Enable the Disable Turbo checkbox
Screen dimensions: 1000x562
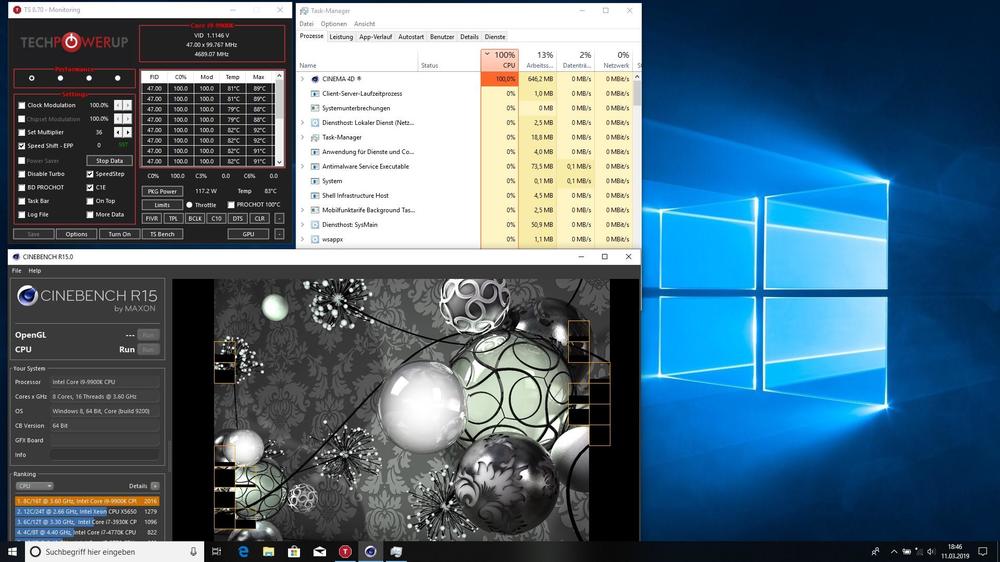pos(22,174)
